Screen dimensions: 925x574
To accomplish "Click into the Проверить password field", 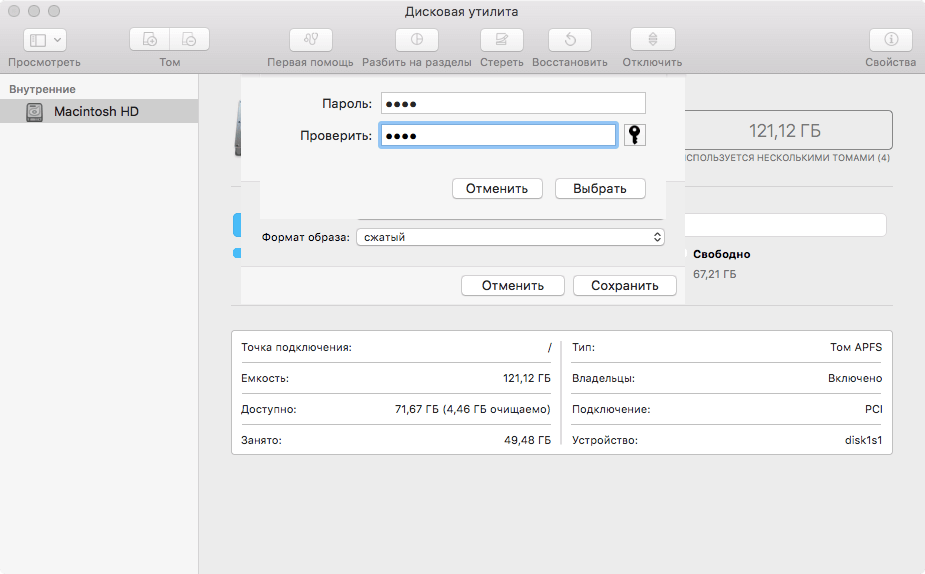I will (498, 135).
